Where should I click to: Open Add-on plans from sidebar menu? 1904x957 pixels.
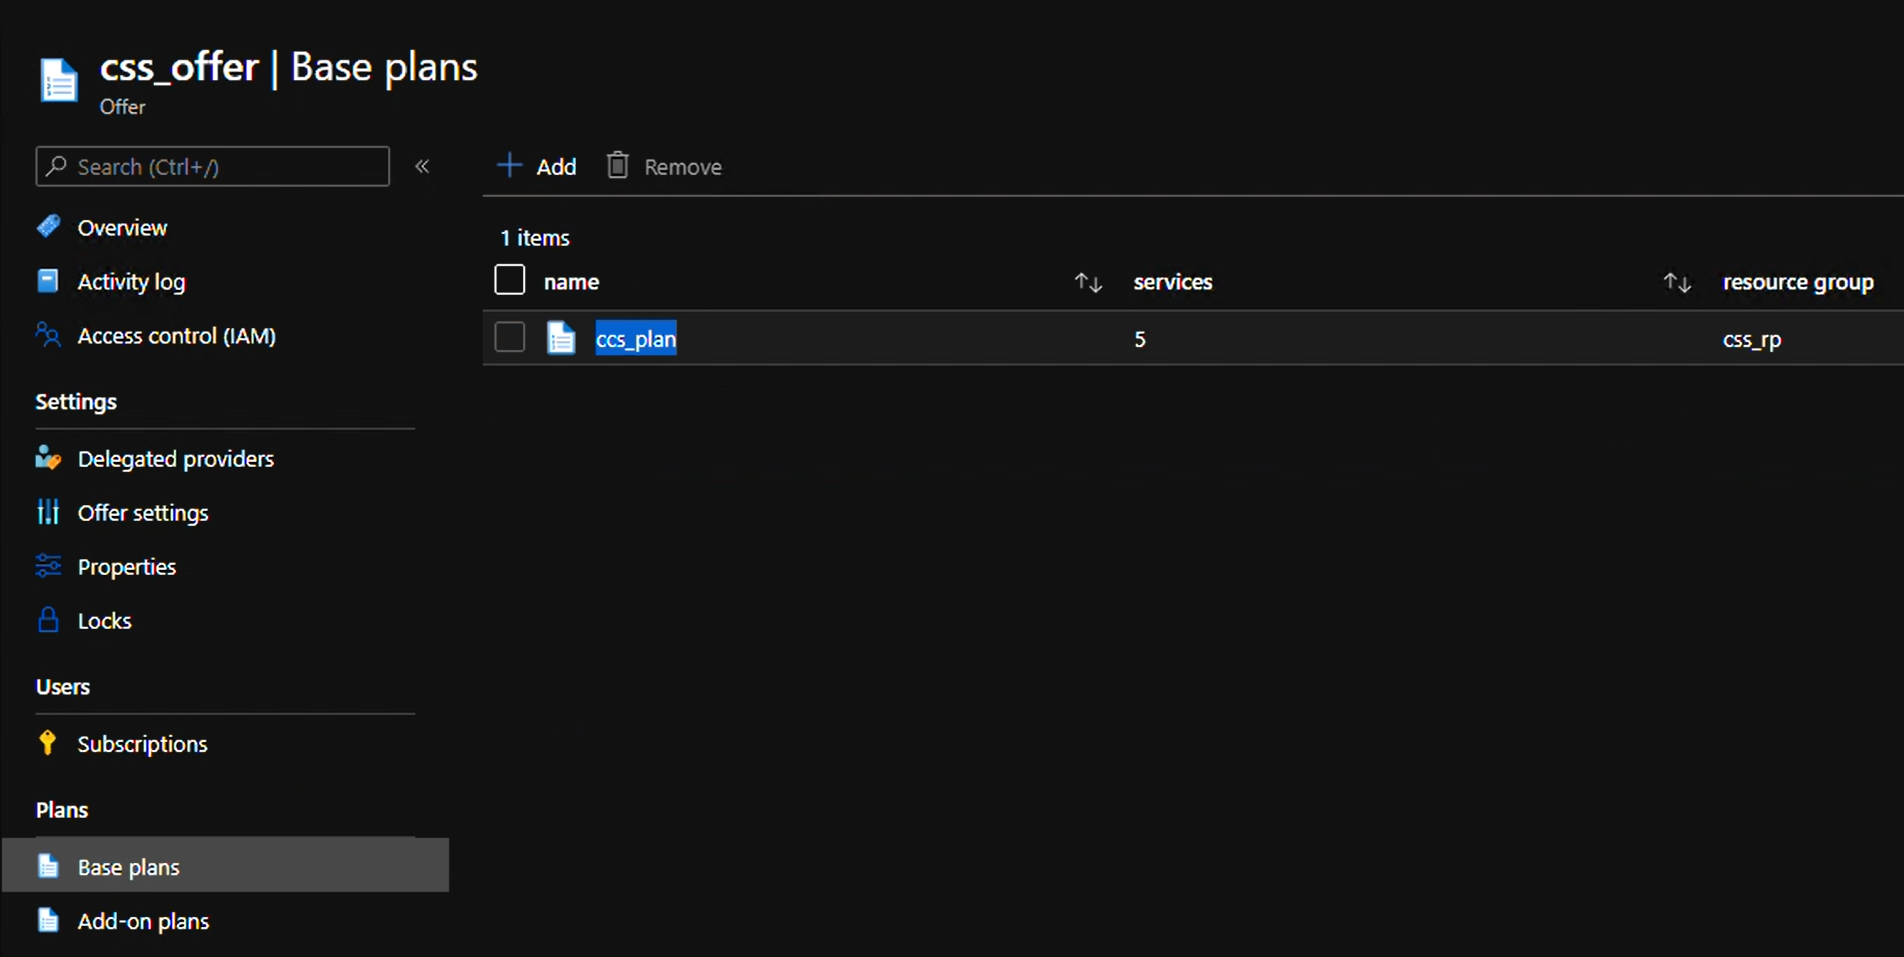click(x=143, y=920)
